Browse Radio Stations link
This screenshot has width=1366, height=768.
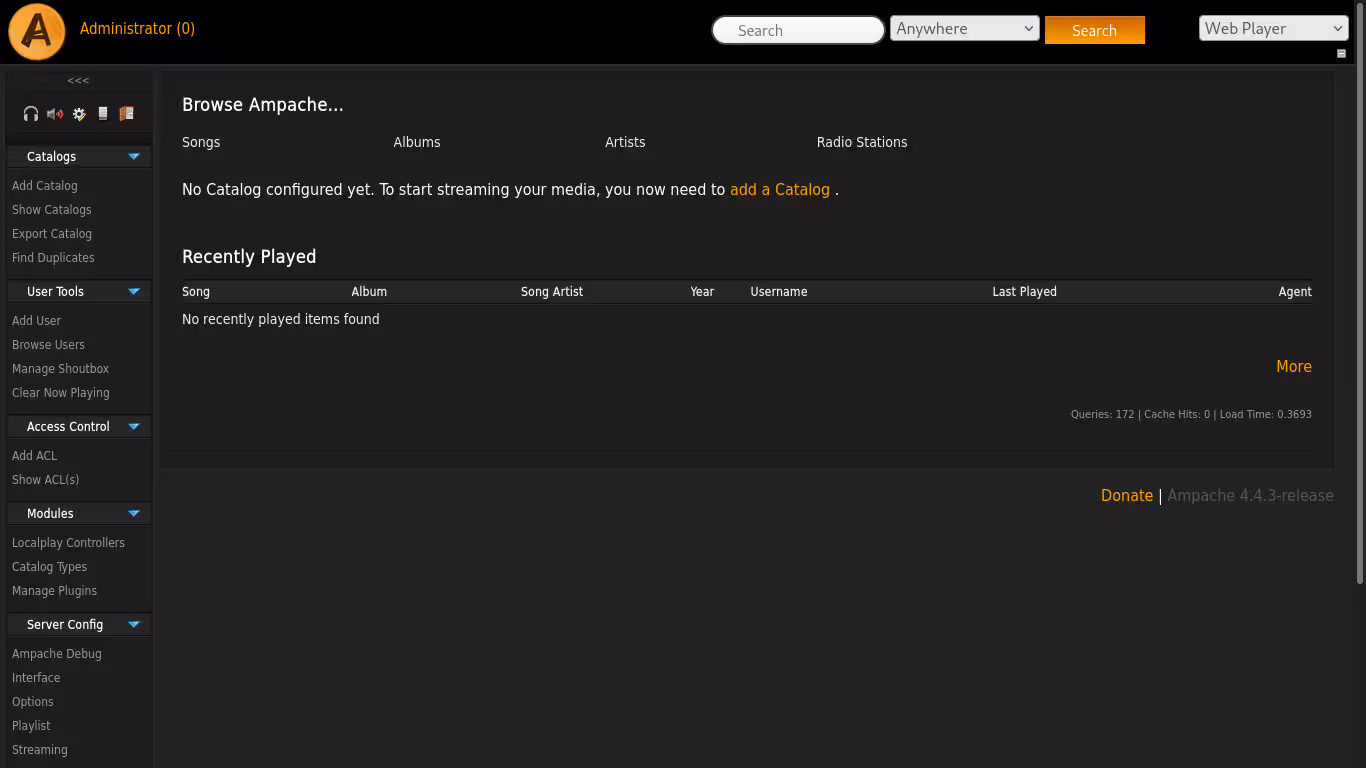[862, 142]
